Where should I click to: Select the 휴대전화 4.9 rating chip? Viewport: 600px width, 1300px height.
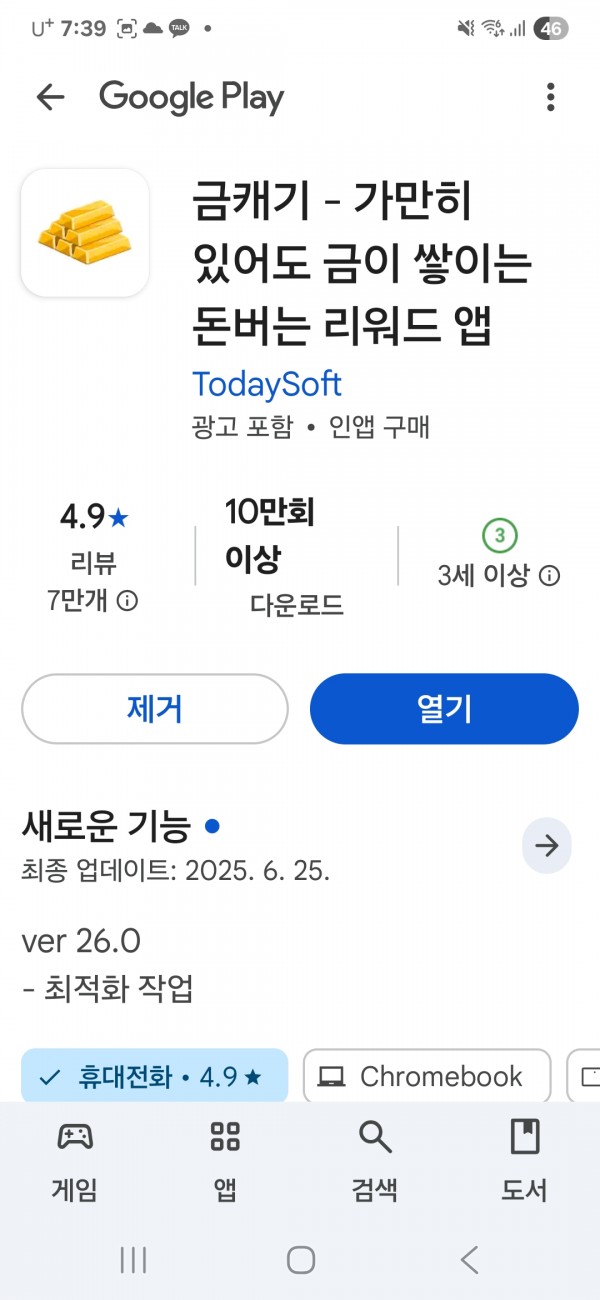(x=154, y=1076)
